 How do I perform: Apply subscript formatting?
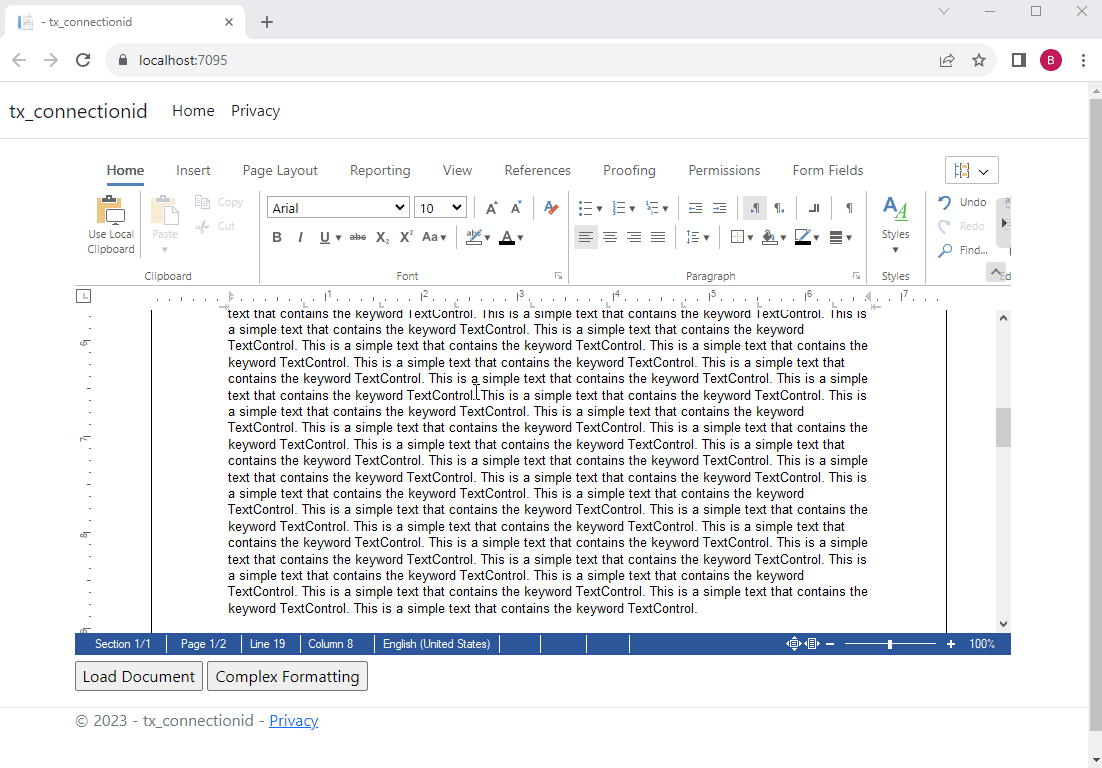(381, 237)
